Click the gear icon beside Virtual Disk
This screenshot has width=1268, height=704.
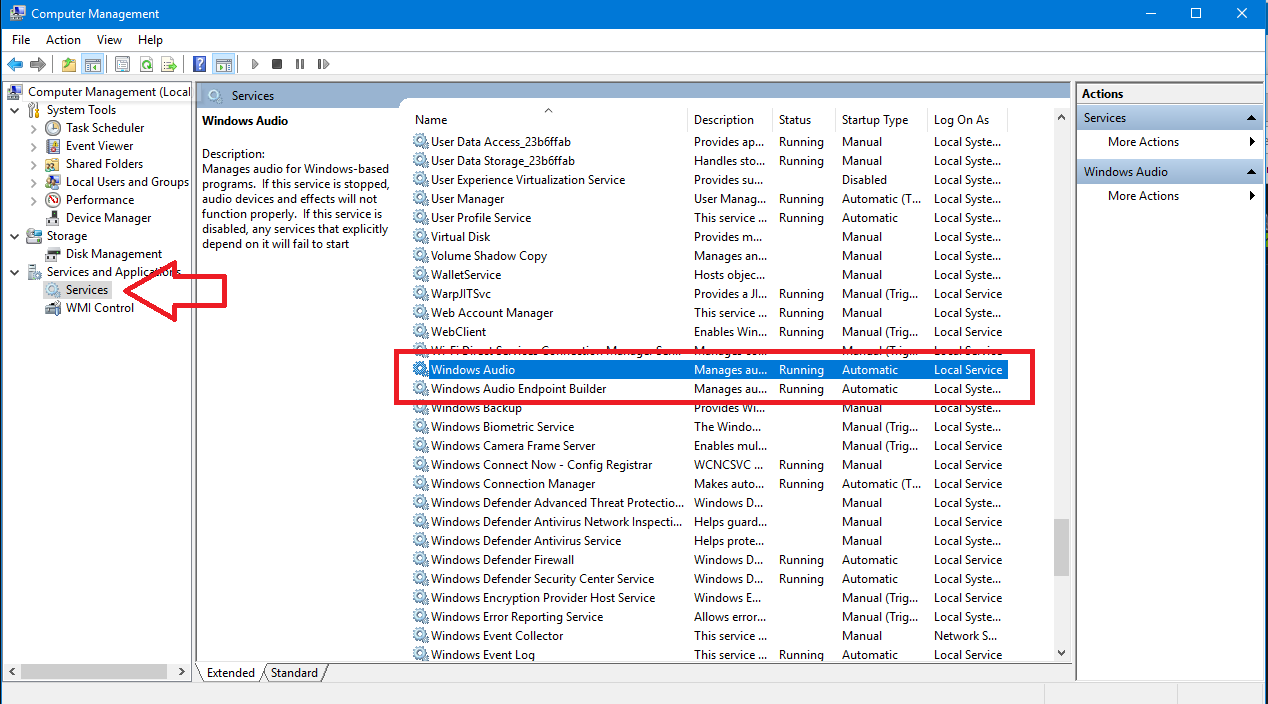coord(420,237)
